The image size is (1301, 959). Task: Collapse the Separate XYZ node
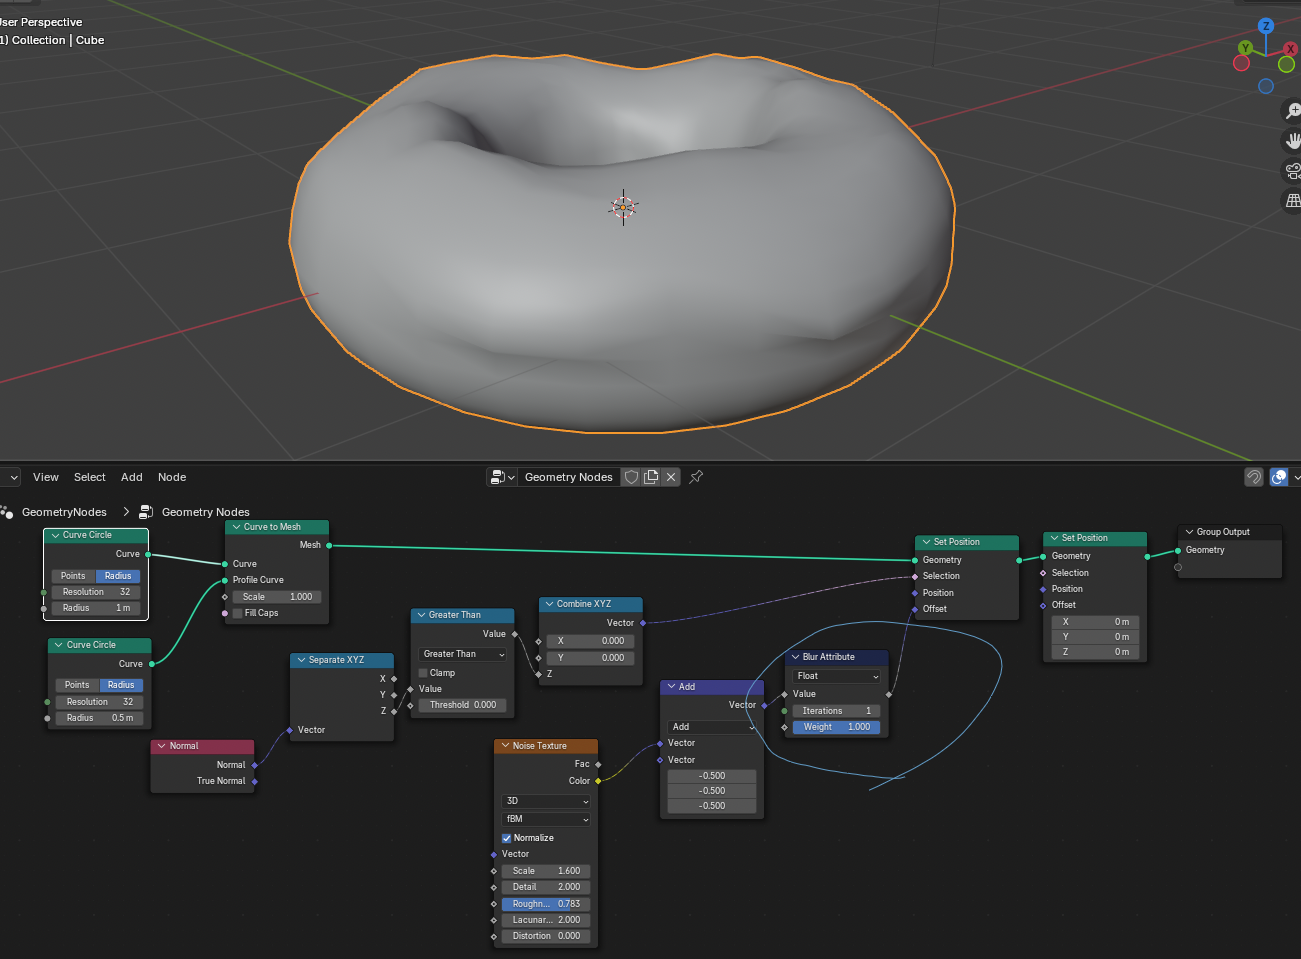coord(301,660)
